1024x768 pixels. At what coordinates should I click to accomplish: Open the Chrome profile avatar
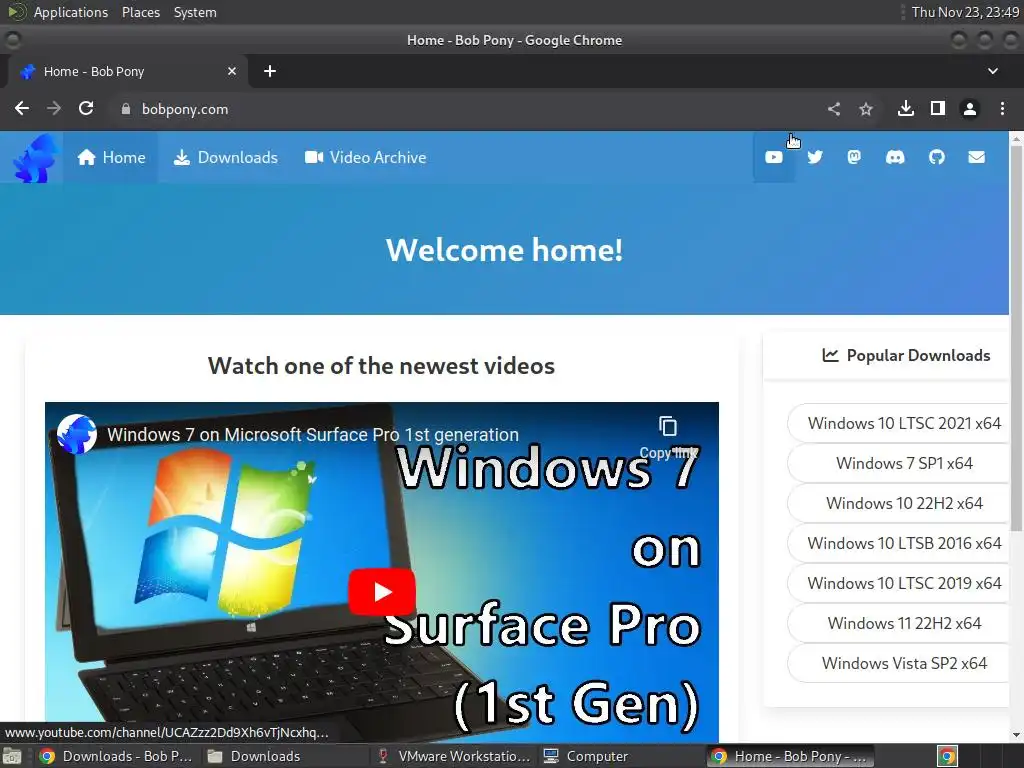tap(970, 109)
